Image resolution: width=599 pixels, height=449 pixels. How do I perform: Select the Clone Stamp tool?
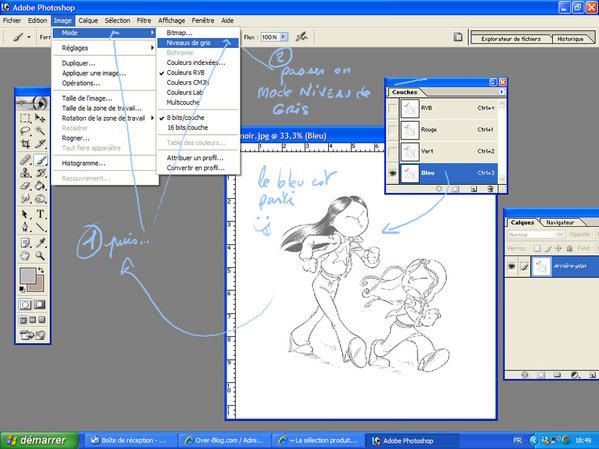(x=25, y=173)
